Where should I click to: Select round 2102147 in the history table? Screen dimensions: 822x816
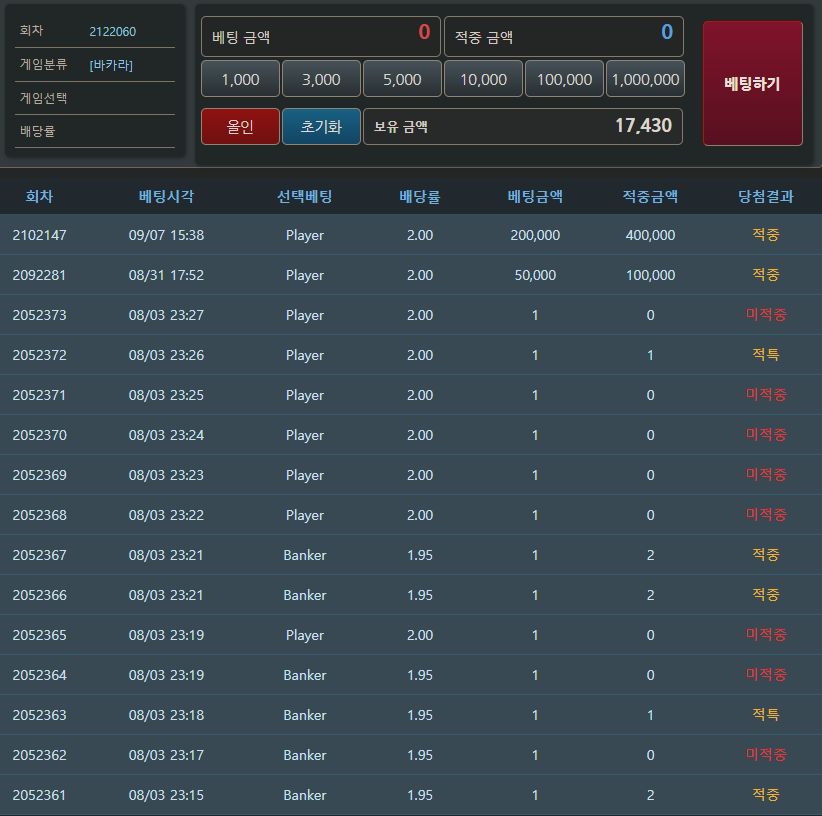click(x=39, y=235)
